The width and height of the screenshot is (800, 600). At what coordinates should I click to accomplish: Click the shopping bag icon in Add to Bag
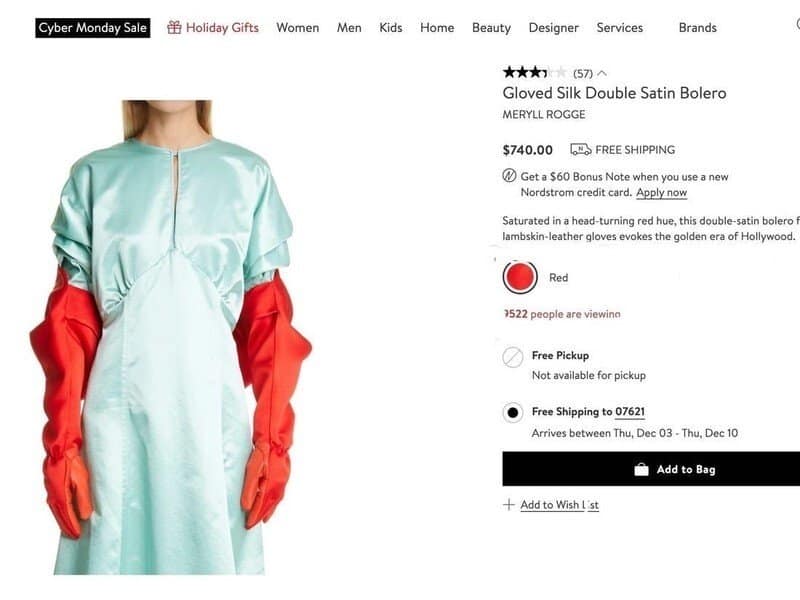pos(641,469)
